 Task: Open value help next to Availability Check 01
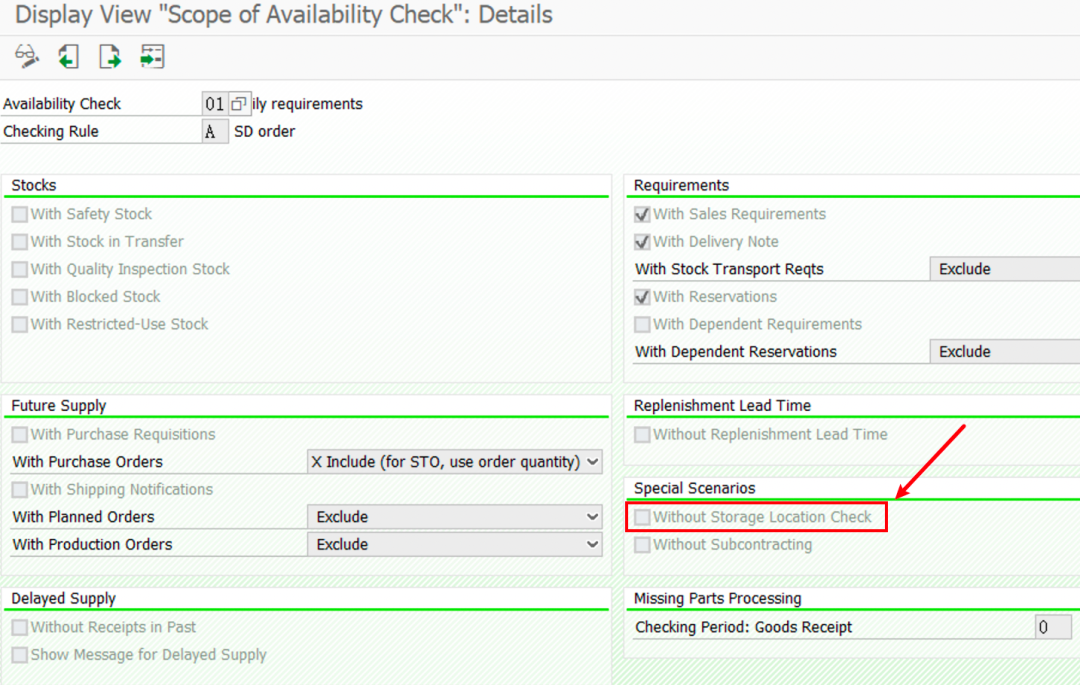pos(238,104)
